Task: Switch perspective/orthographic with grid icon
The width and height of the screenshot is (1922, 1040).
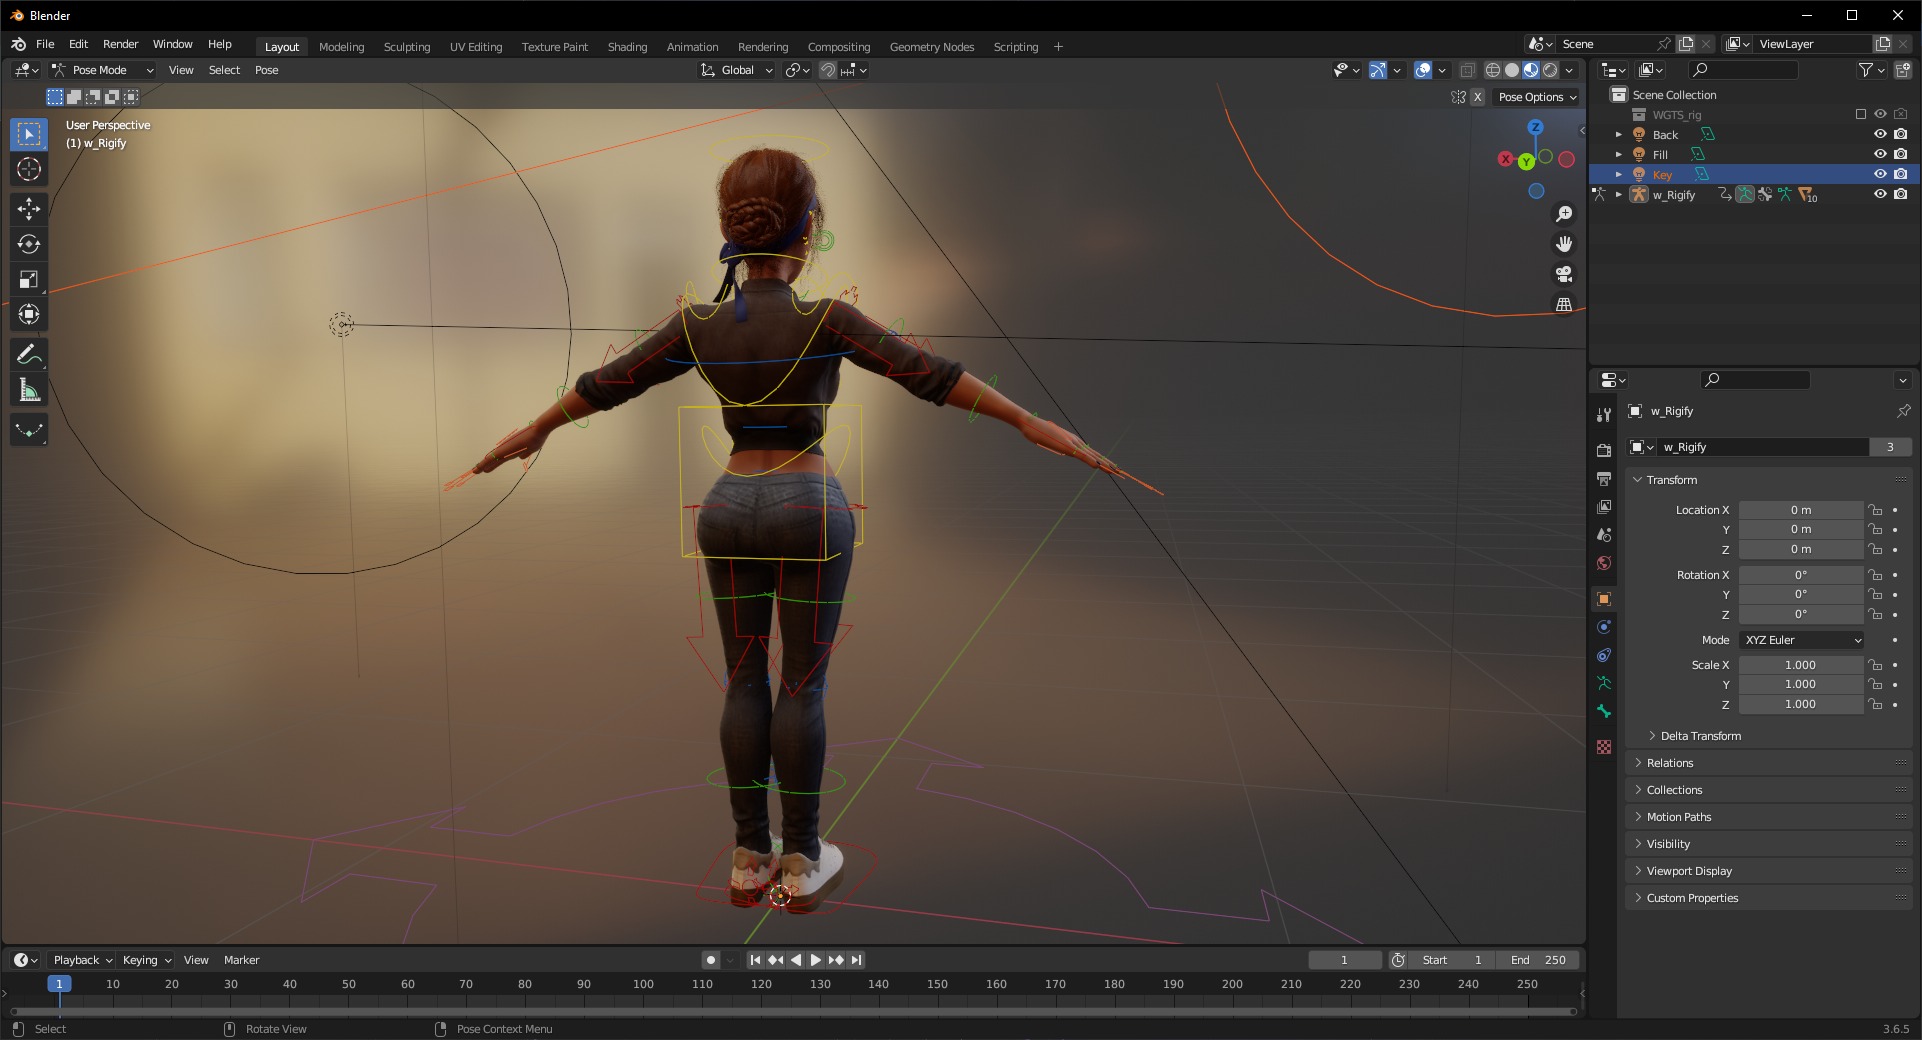Action: (x=1564, y=304)
